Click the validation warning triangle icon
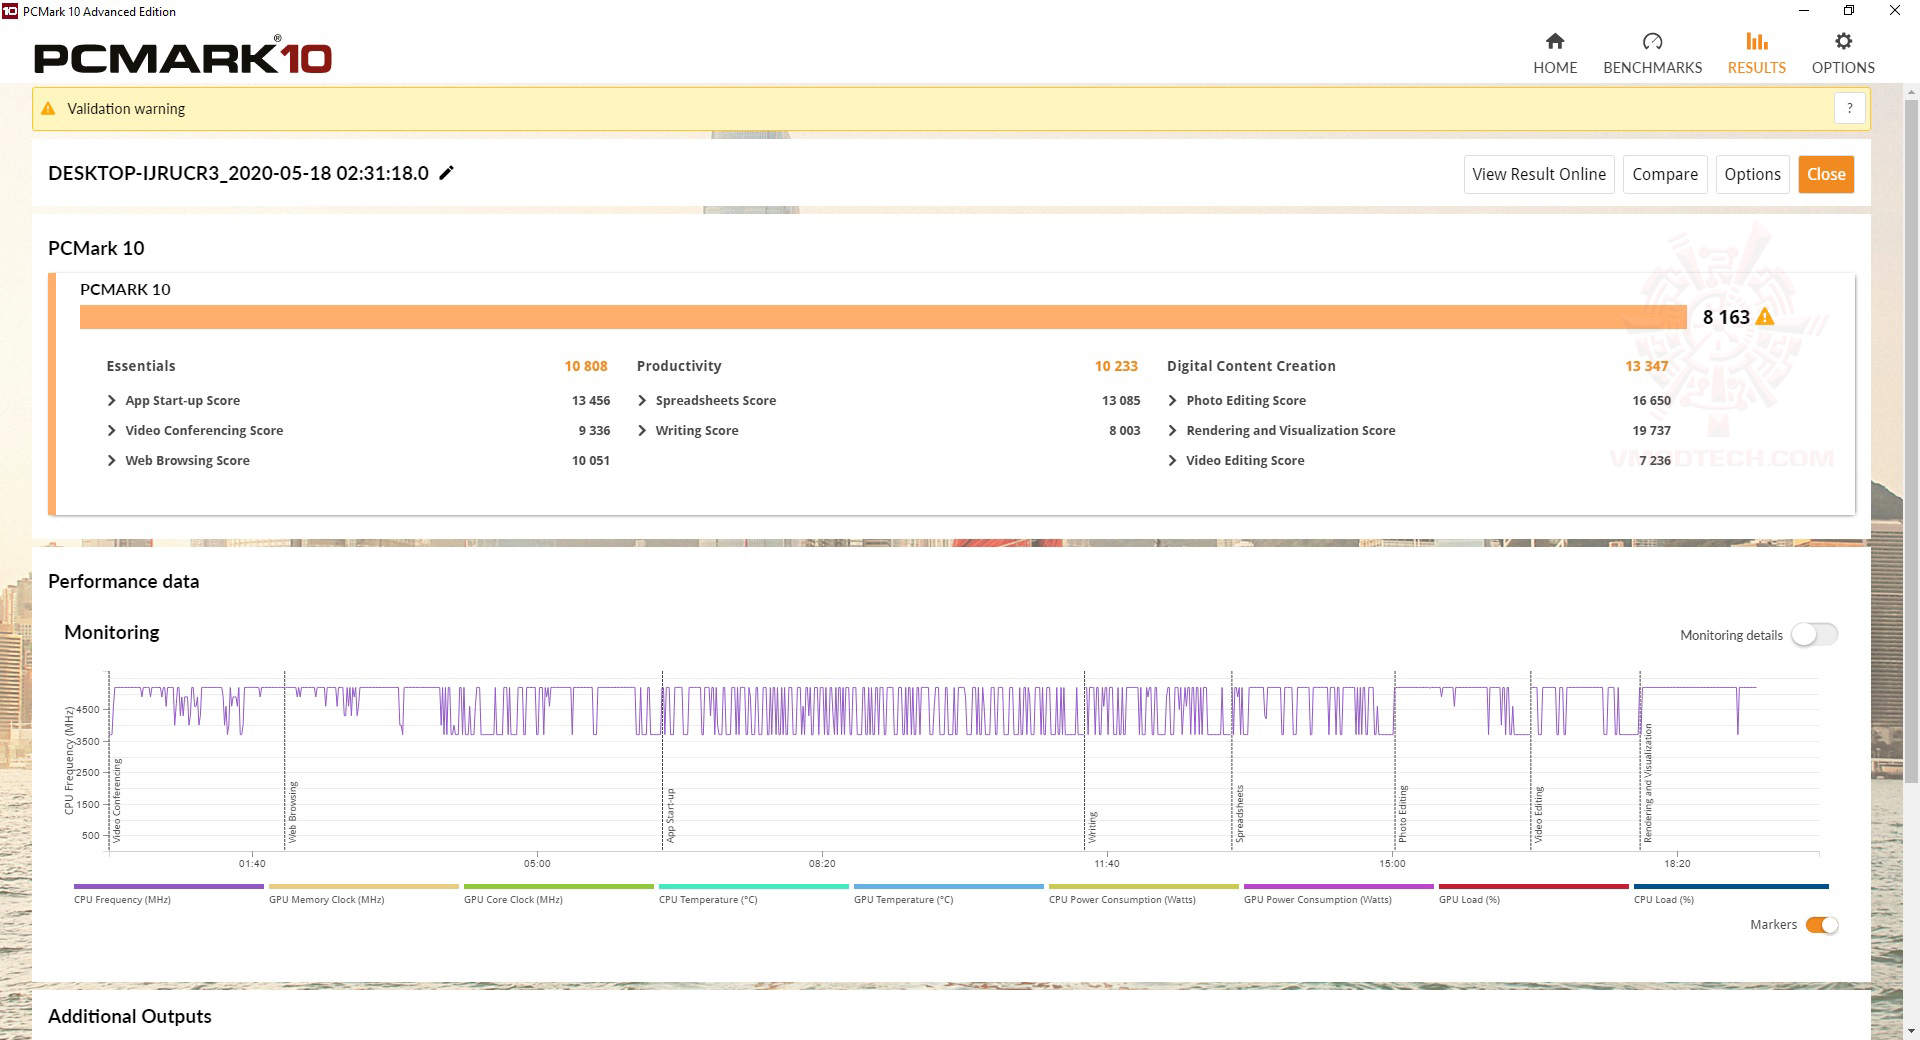Image resolution: width=1920 pixels, height=1040 pixels. pyautogui.click(x=48, y=108)
